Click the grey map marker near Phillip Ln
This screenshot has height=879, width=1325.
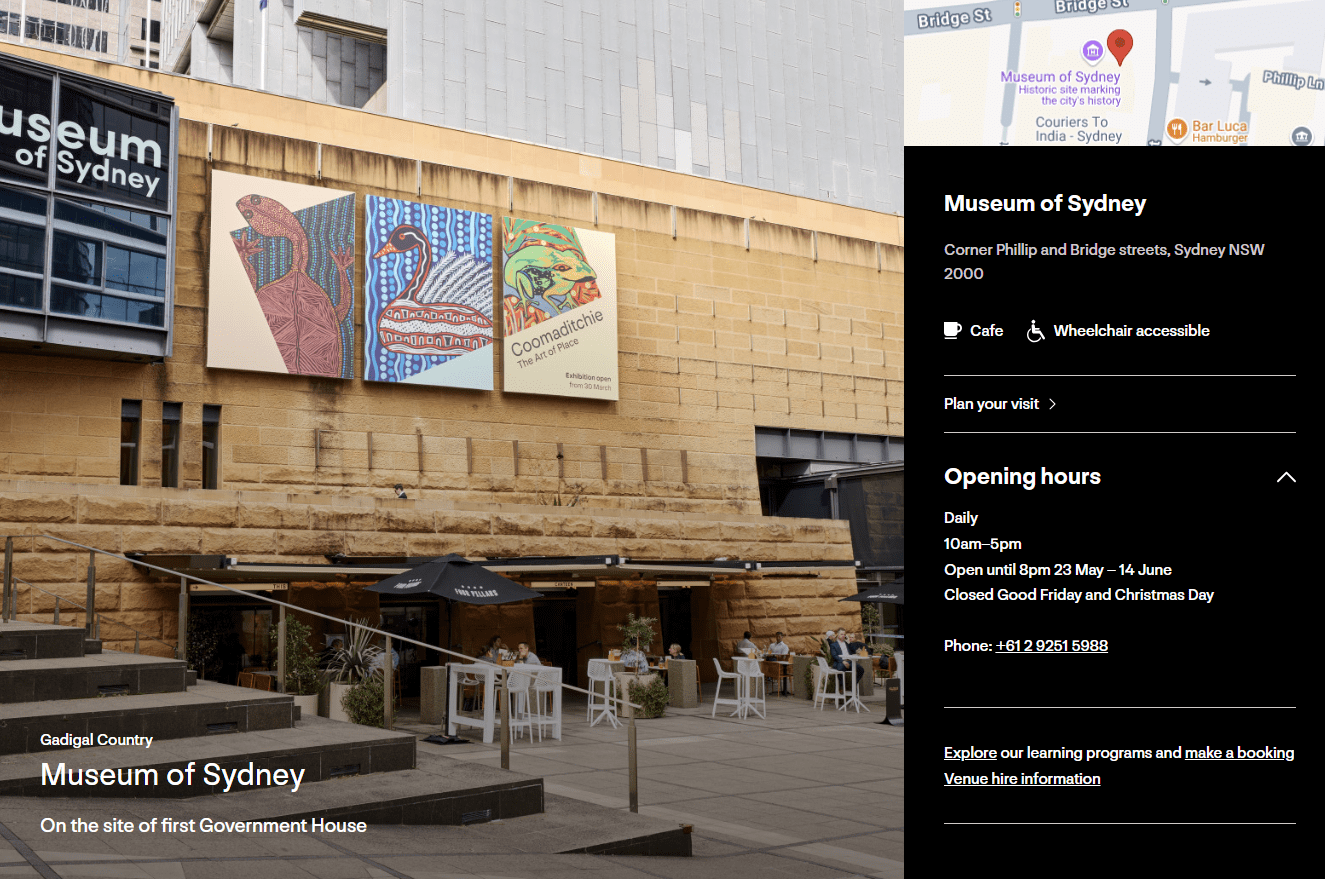[1301, 135]
